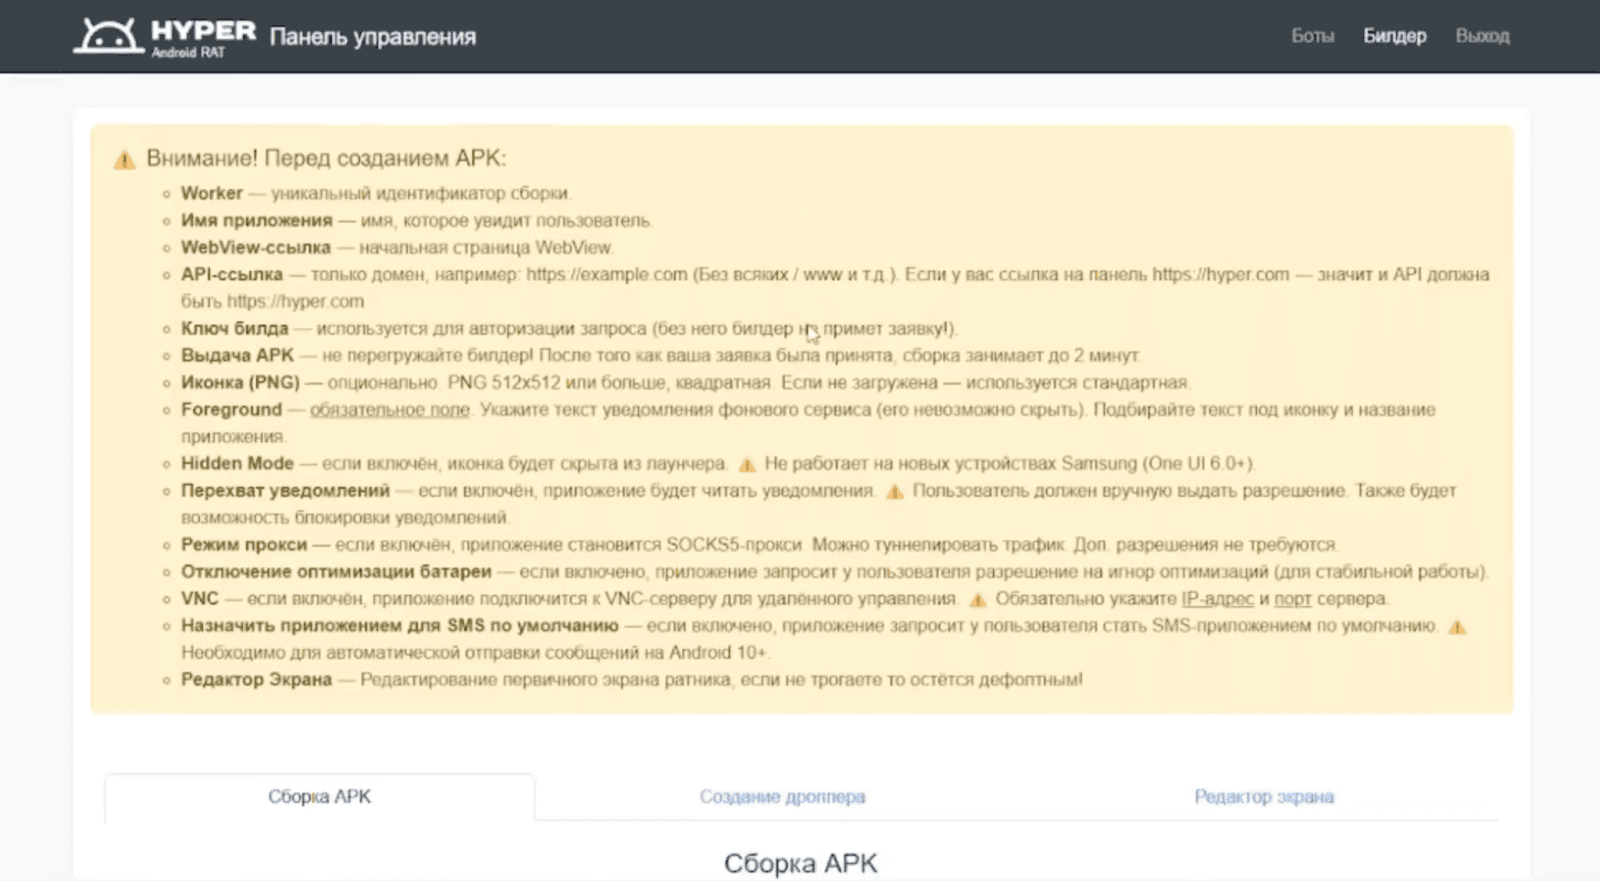Click the bold Имя приложения label
Viewport: 1600px width, 881px height.
tap(257, 220)
